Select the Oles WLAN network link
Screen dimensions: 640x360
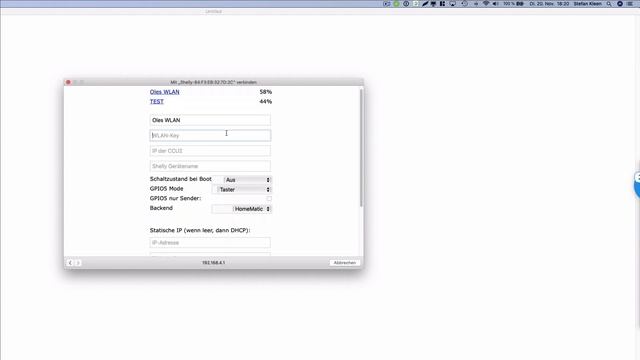[x=164, y=92]
